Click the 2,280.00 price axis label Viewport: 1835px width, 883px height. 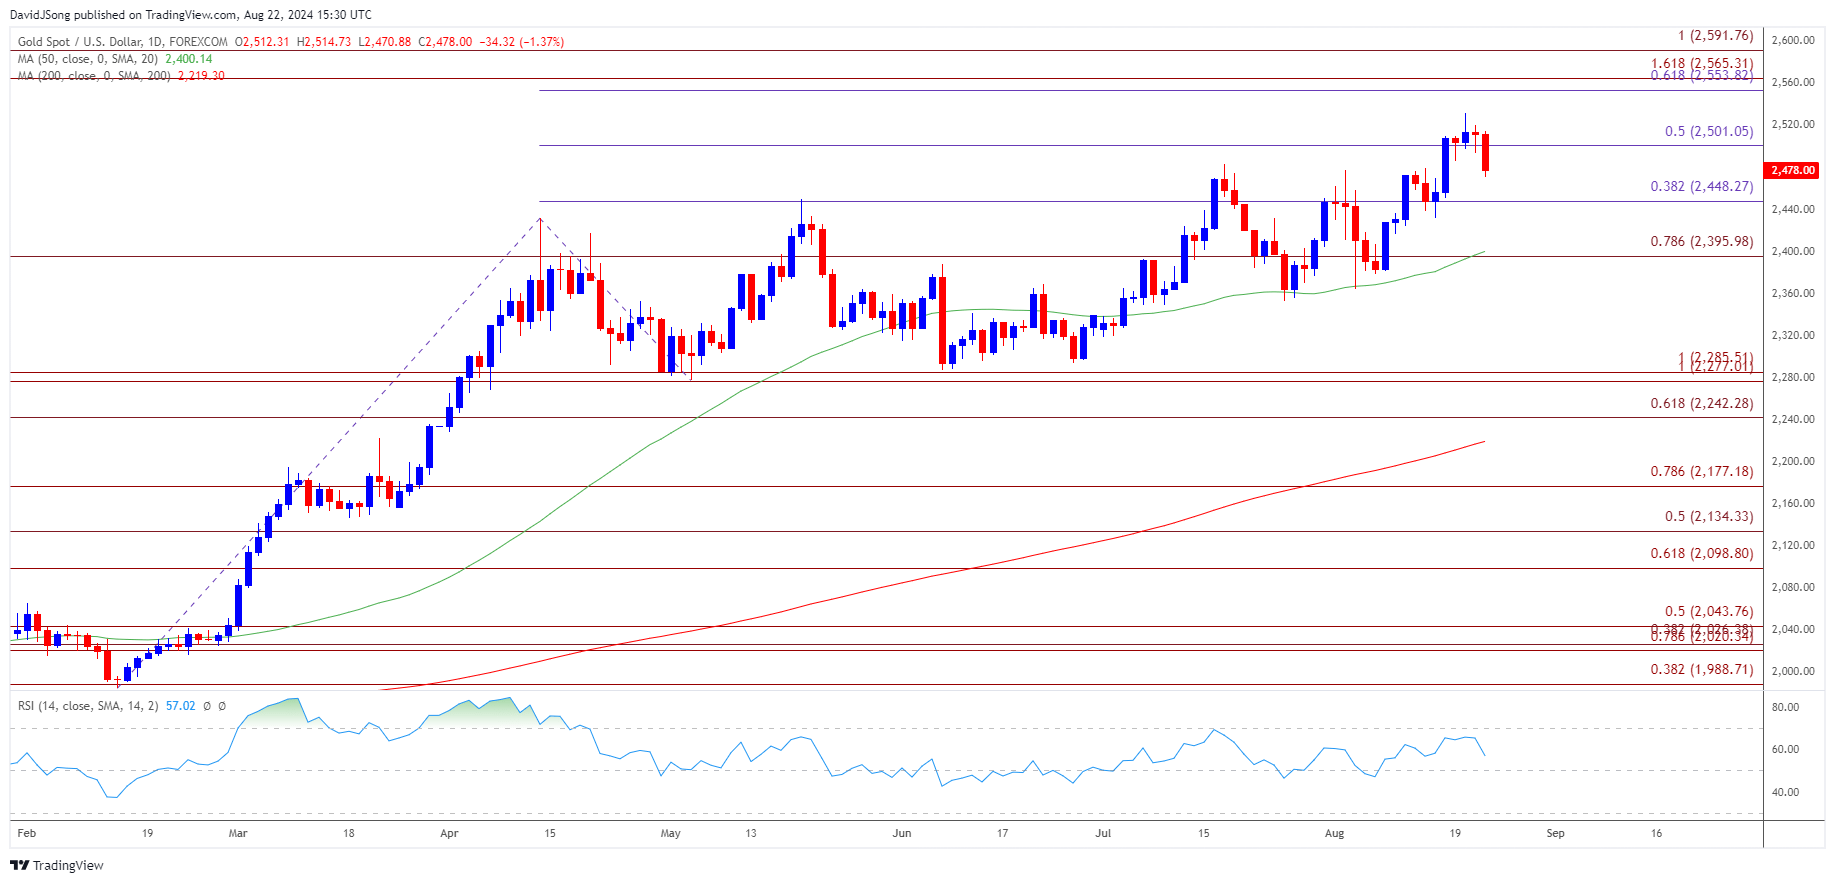[x=1793, y=377]
